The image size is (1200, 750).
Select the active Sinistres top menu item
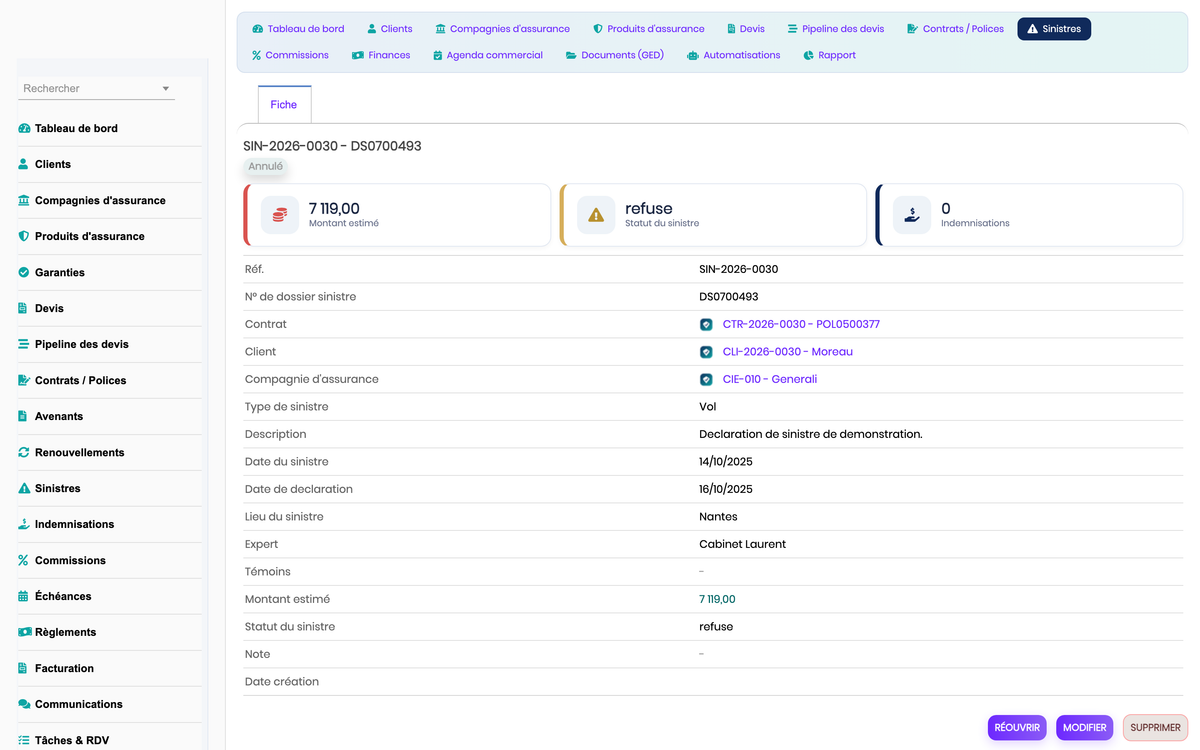[x=1054, y=29]
